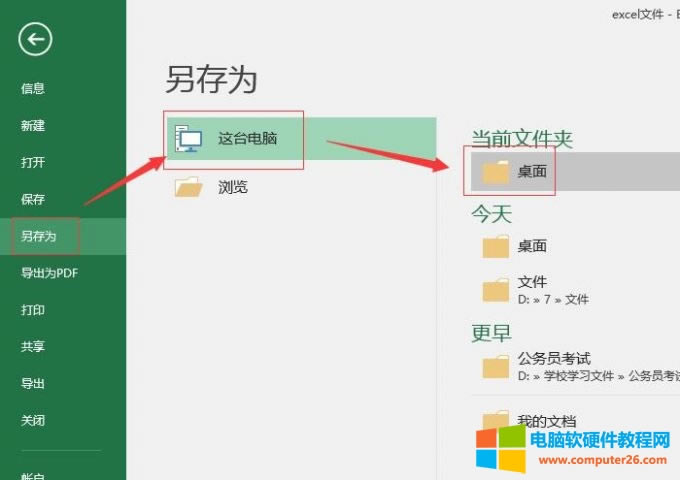The image size is (680, 480).
Task: Go to 新建 in sidebar
Action: click(33, 125)
